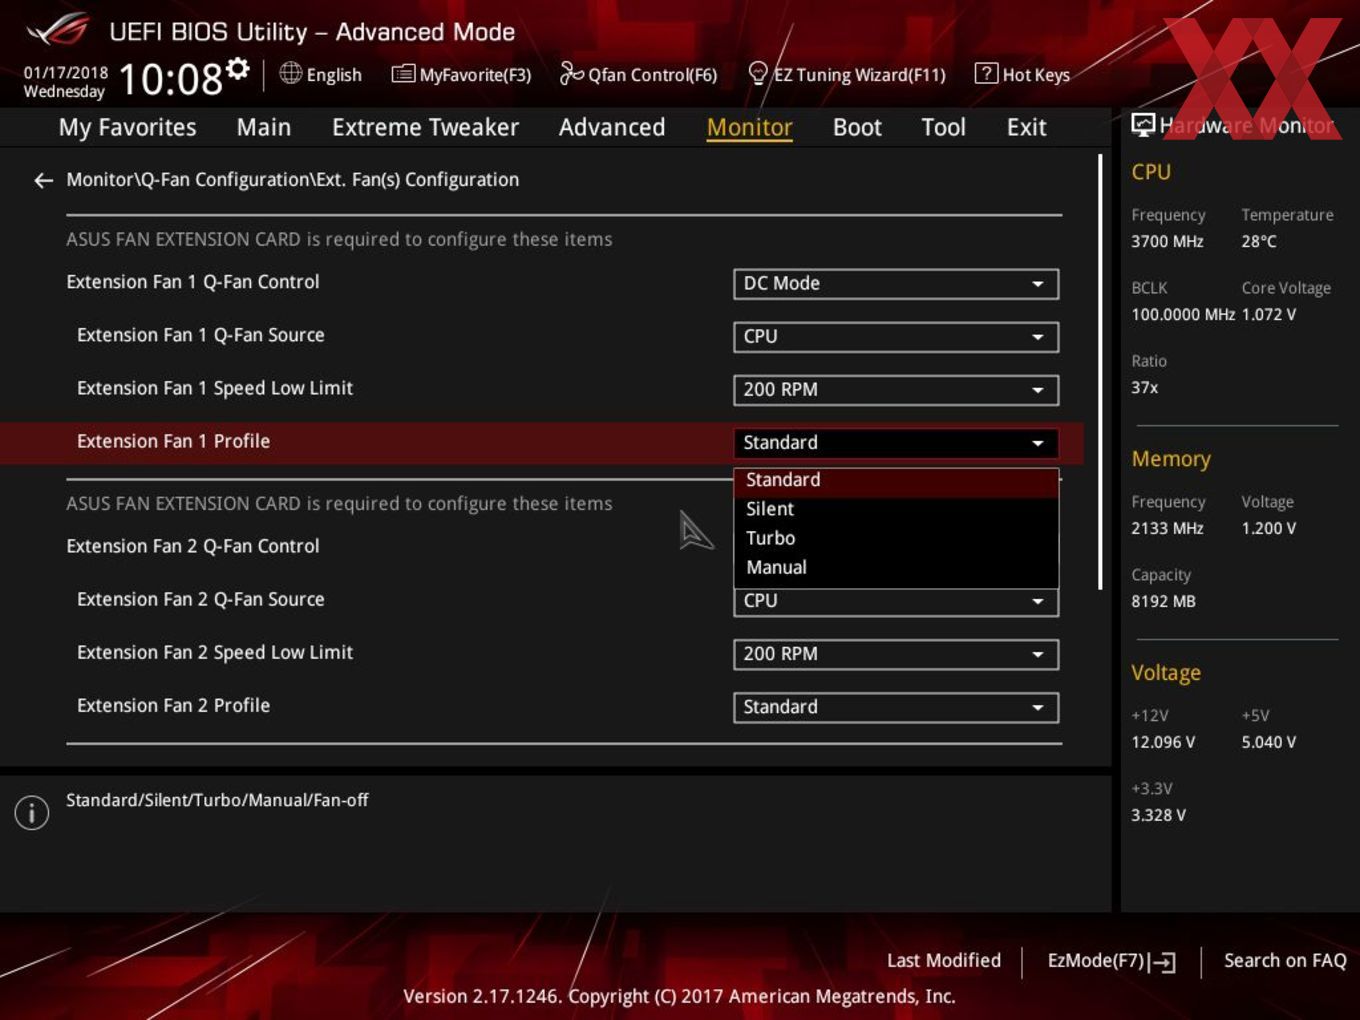Click the Standard/Silent/Turbo/Manual/Fan-off help text
1360x1020 pixels.
217,801
